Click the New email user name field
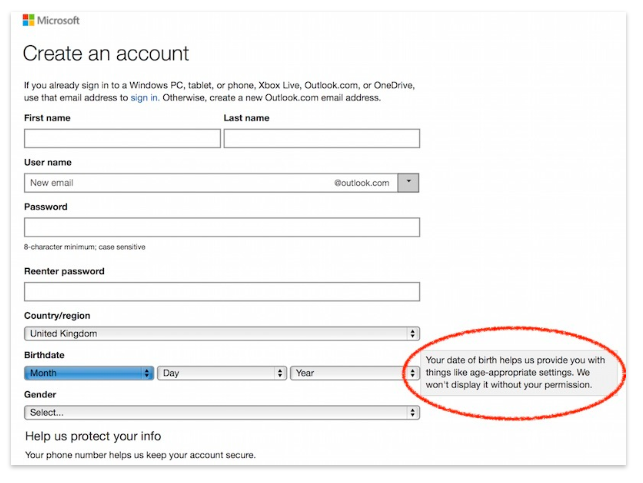The width and height of the screenshot is (643, 483). coord(211,183)
